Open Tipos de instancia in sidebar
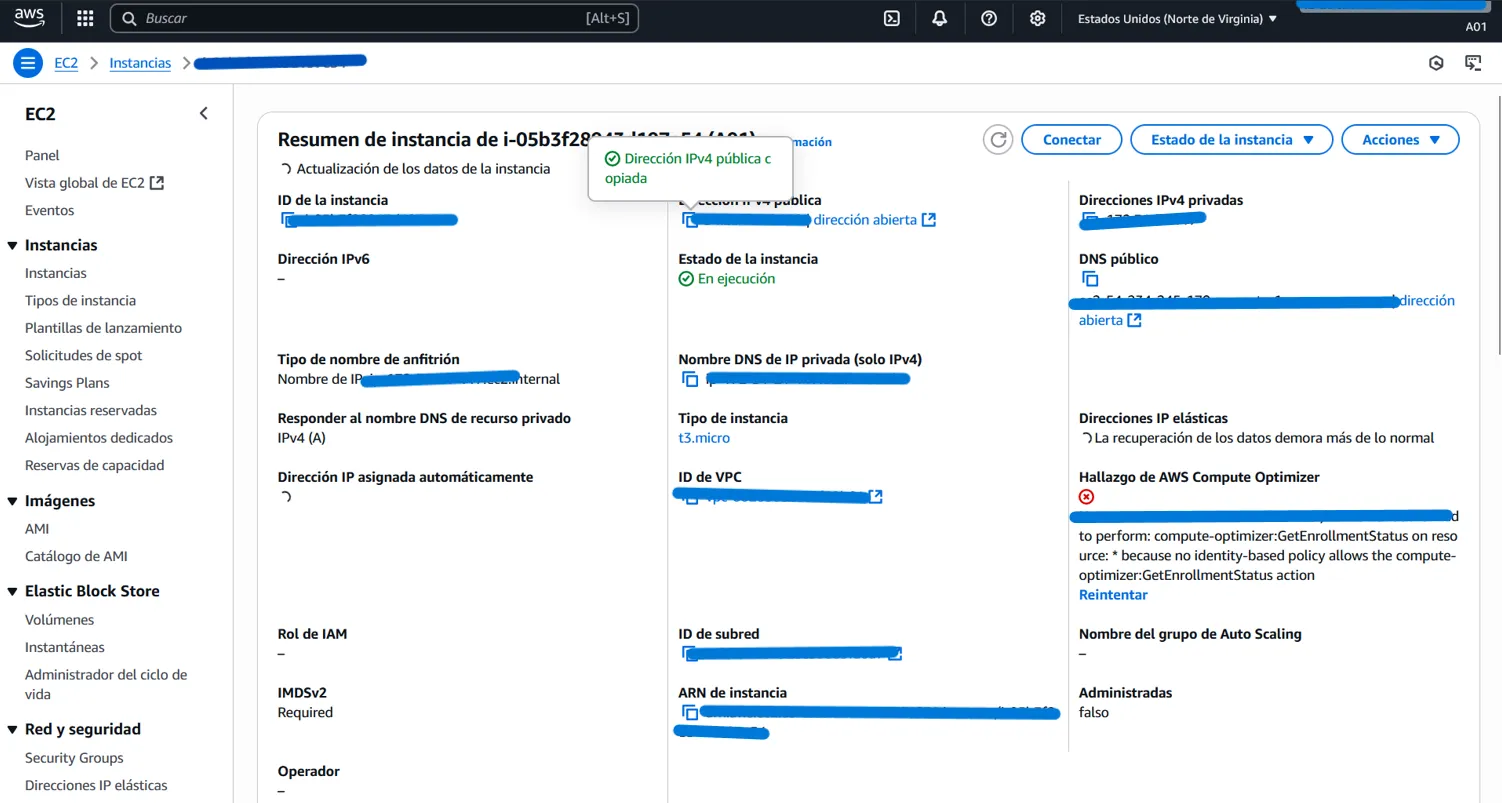This screenshot has width=1502, height=803. pos(80,300)
